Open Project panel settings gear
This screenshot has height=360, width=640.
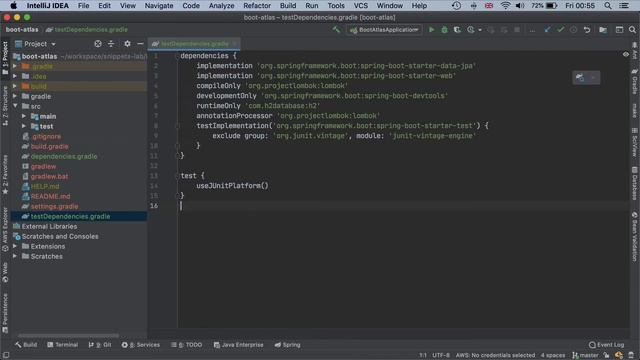(x=127, y=44)
